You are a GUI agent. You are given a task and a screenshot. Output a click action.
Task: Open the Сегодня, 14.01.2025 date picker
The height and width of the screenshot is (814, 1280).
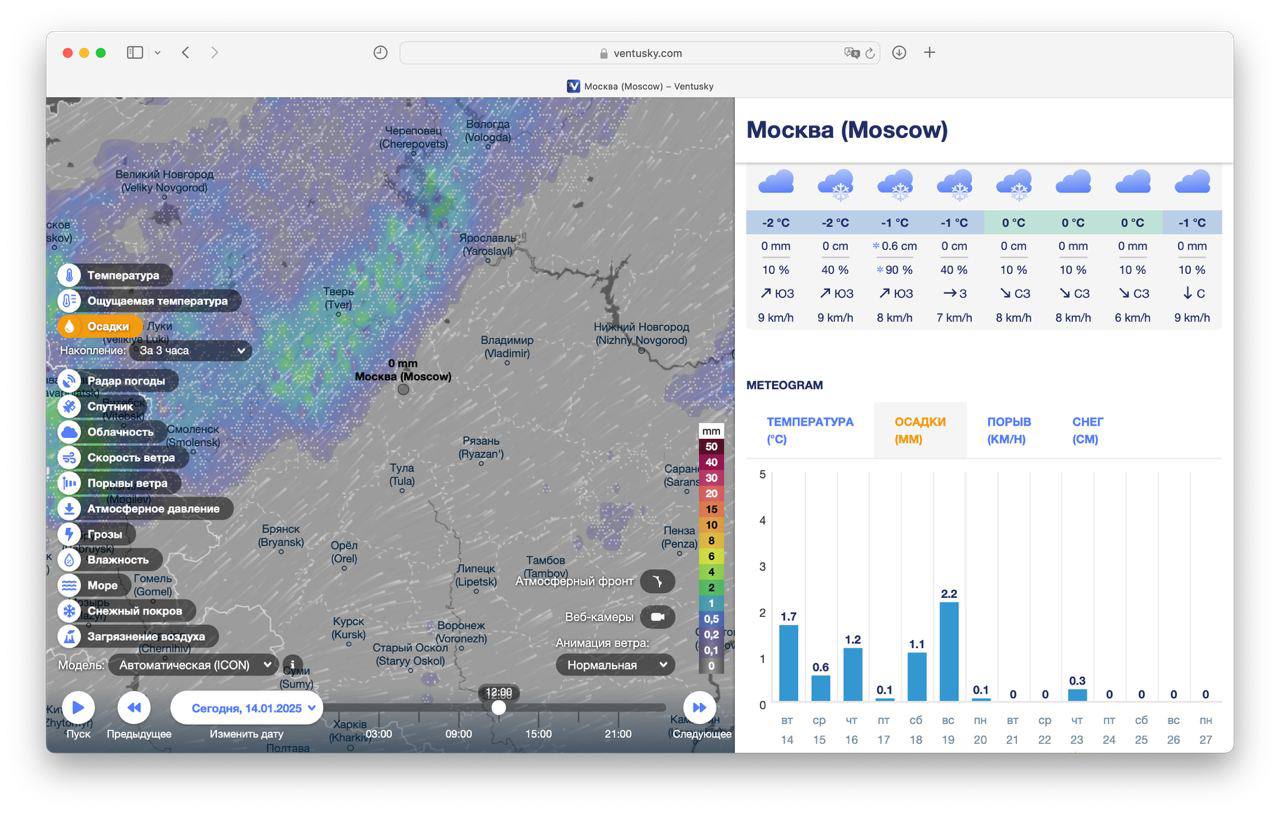pos(247,708)
